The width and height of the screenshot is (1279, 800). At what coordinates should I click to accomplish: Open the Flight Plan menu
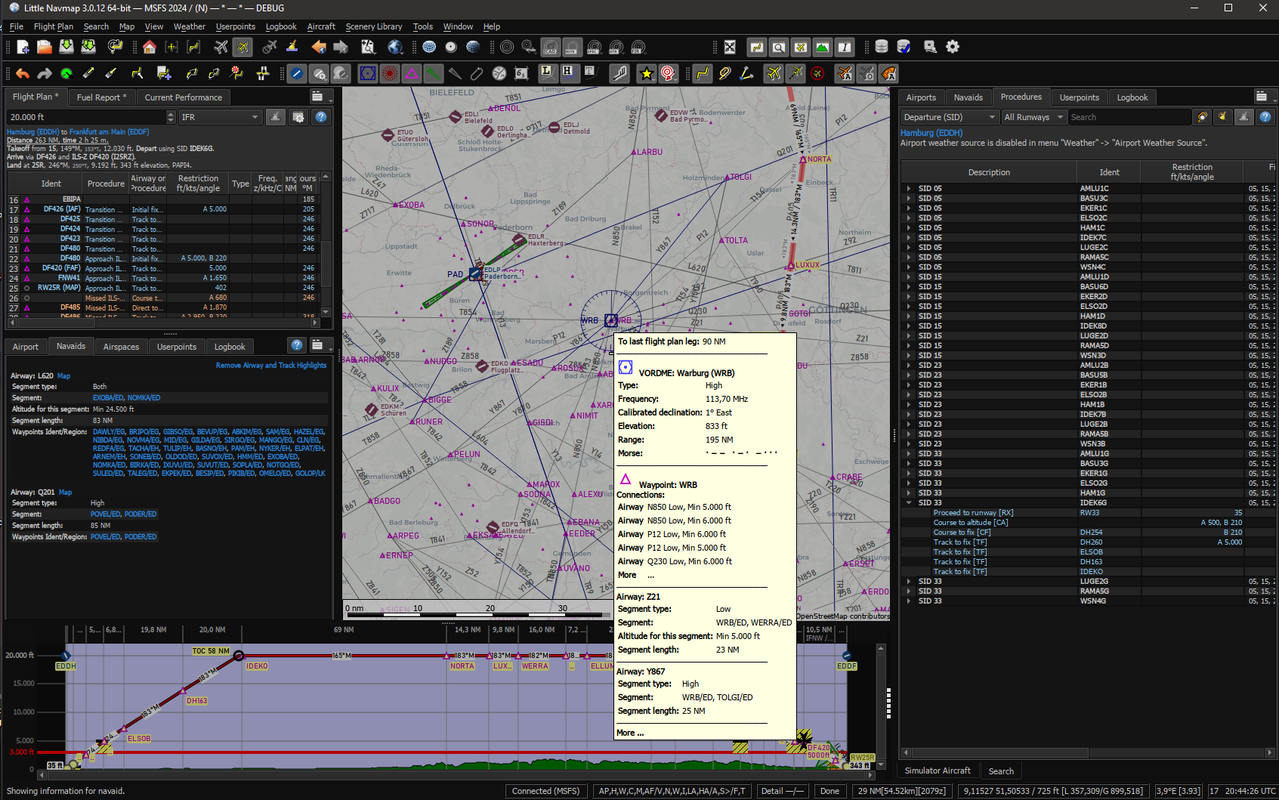point(53,26)
